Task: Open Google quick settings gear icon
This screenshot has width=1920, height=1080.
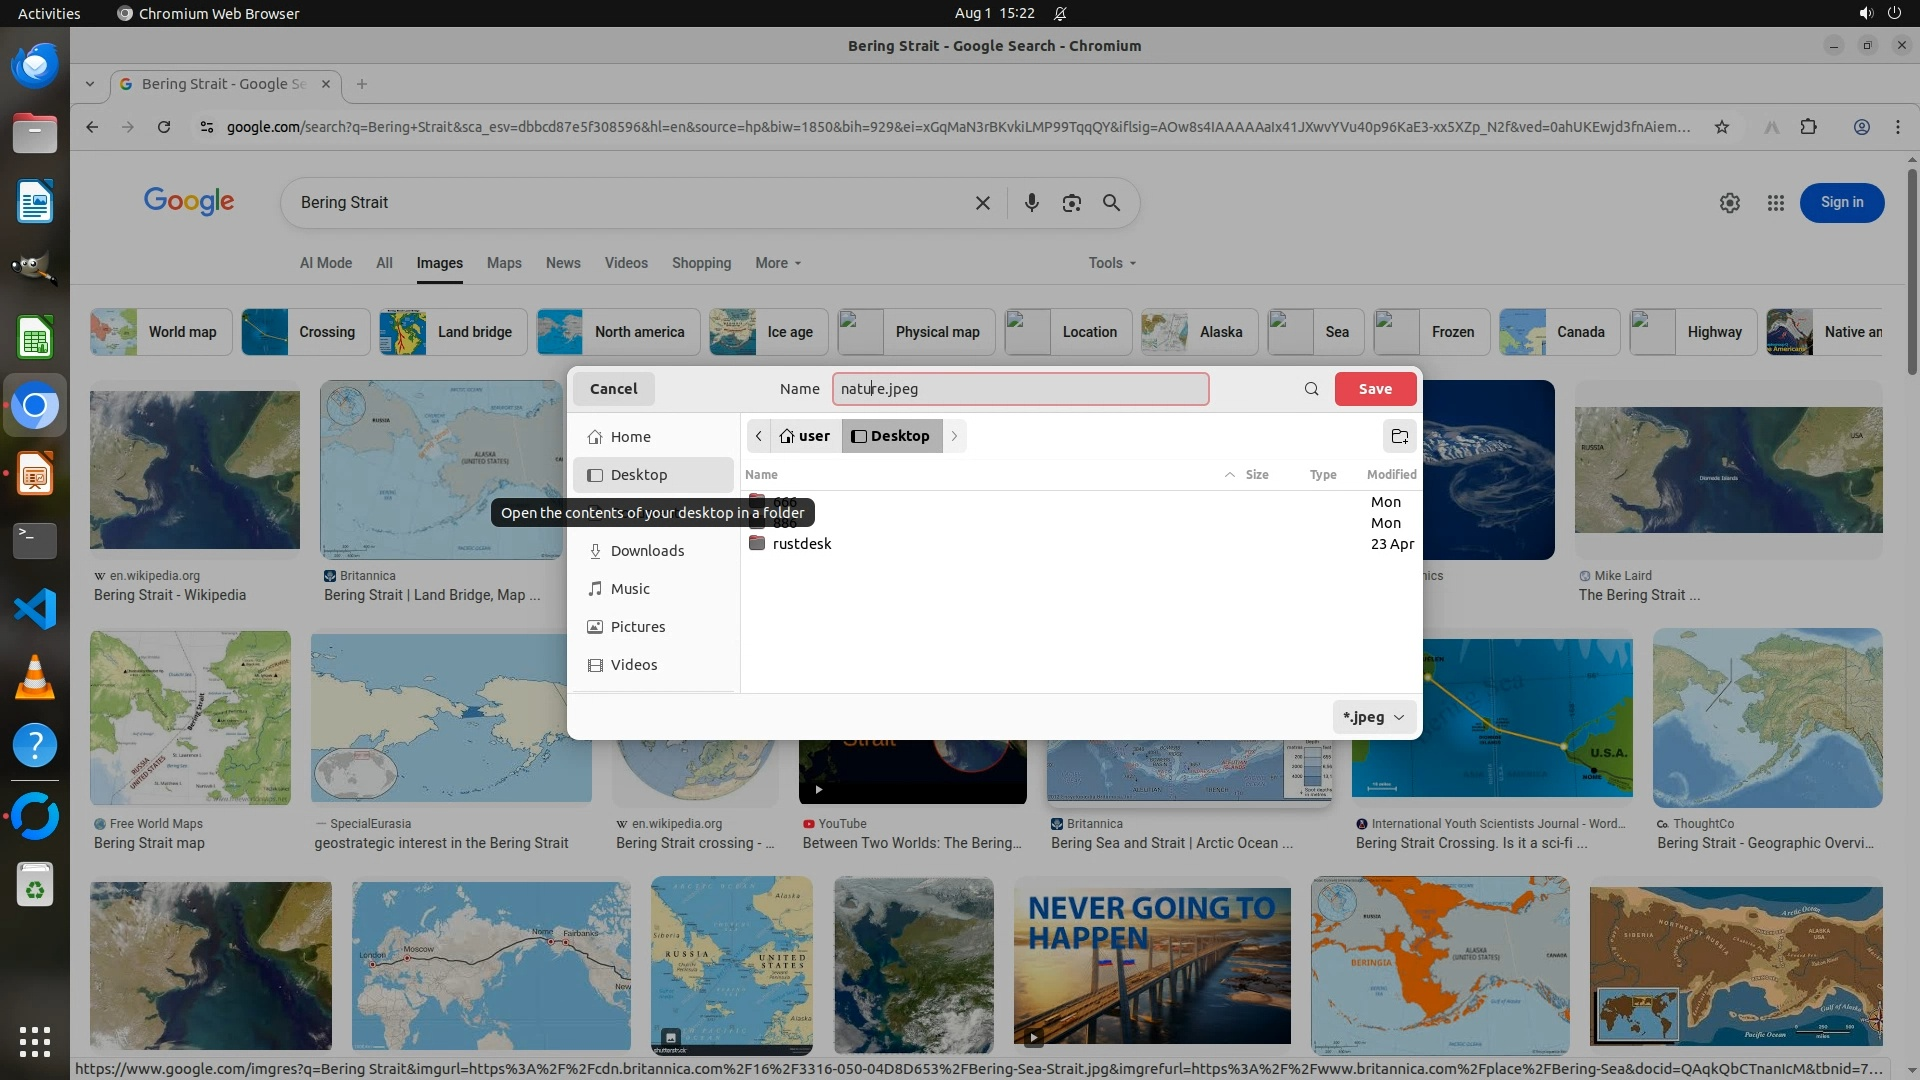Action: pyautogui.click(x=1729, y=203)
